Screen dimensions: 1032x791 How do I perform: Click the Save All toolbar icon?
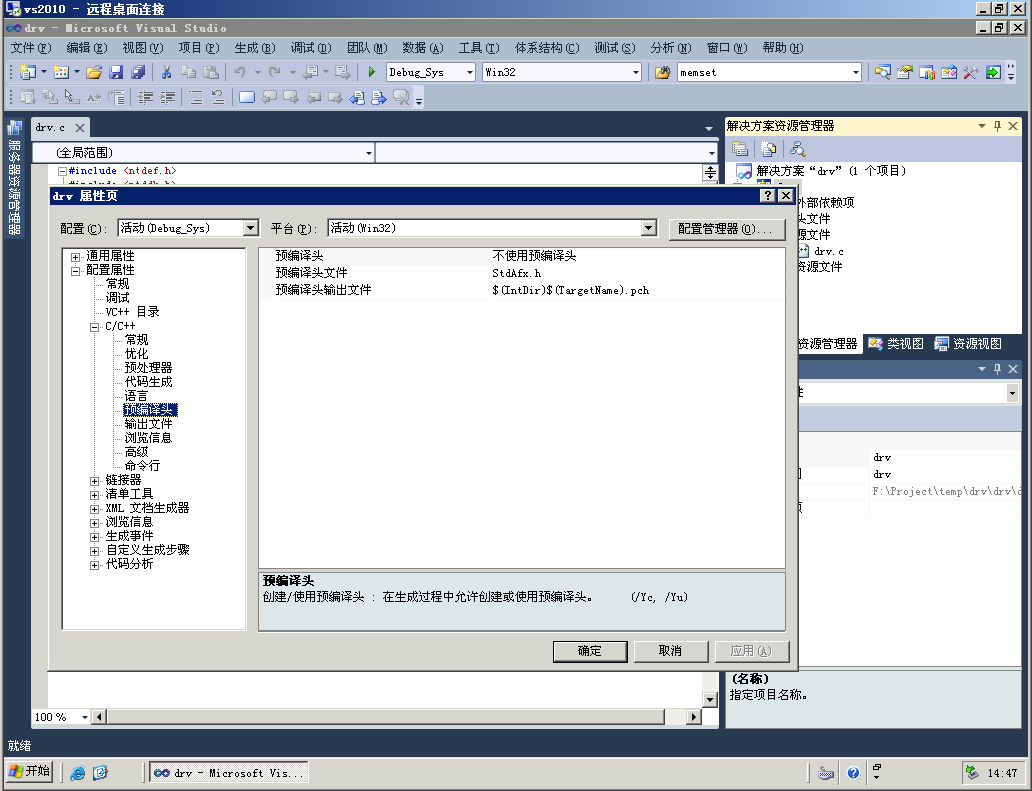tap(138, 72)
